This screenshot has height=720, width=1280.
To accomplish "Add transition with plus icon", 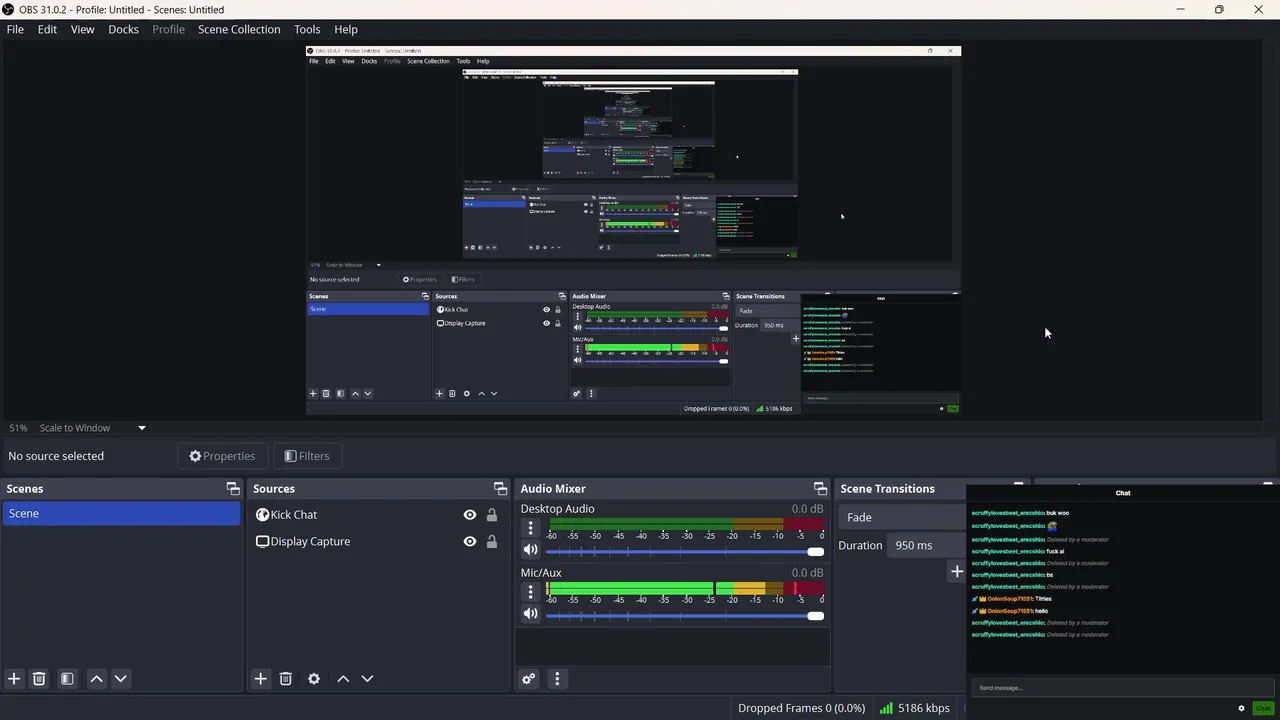I will [957, 572].
